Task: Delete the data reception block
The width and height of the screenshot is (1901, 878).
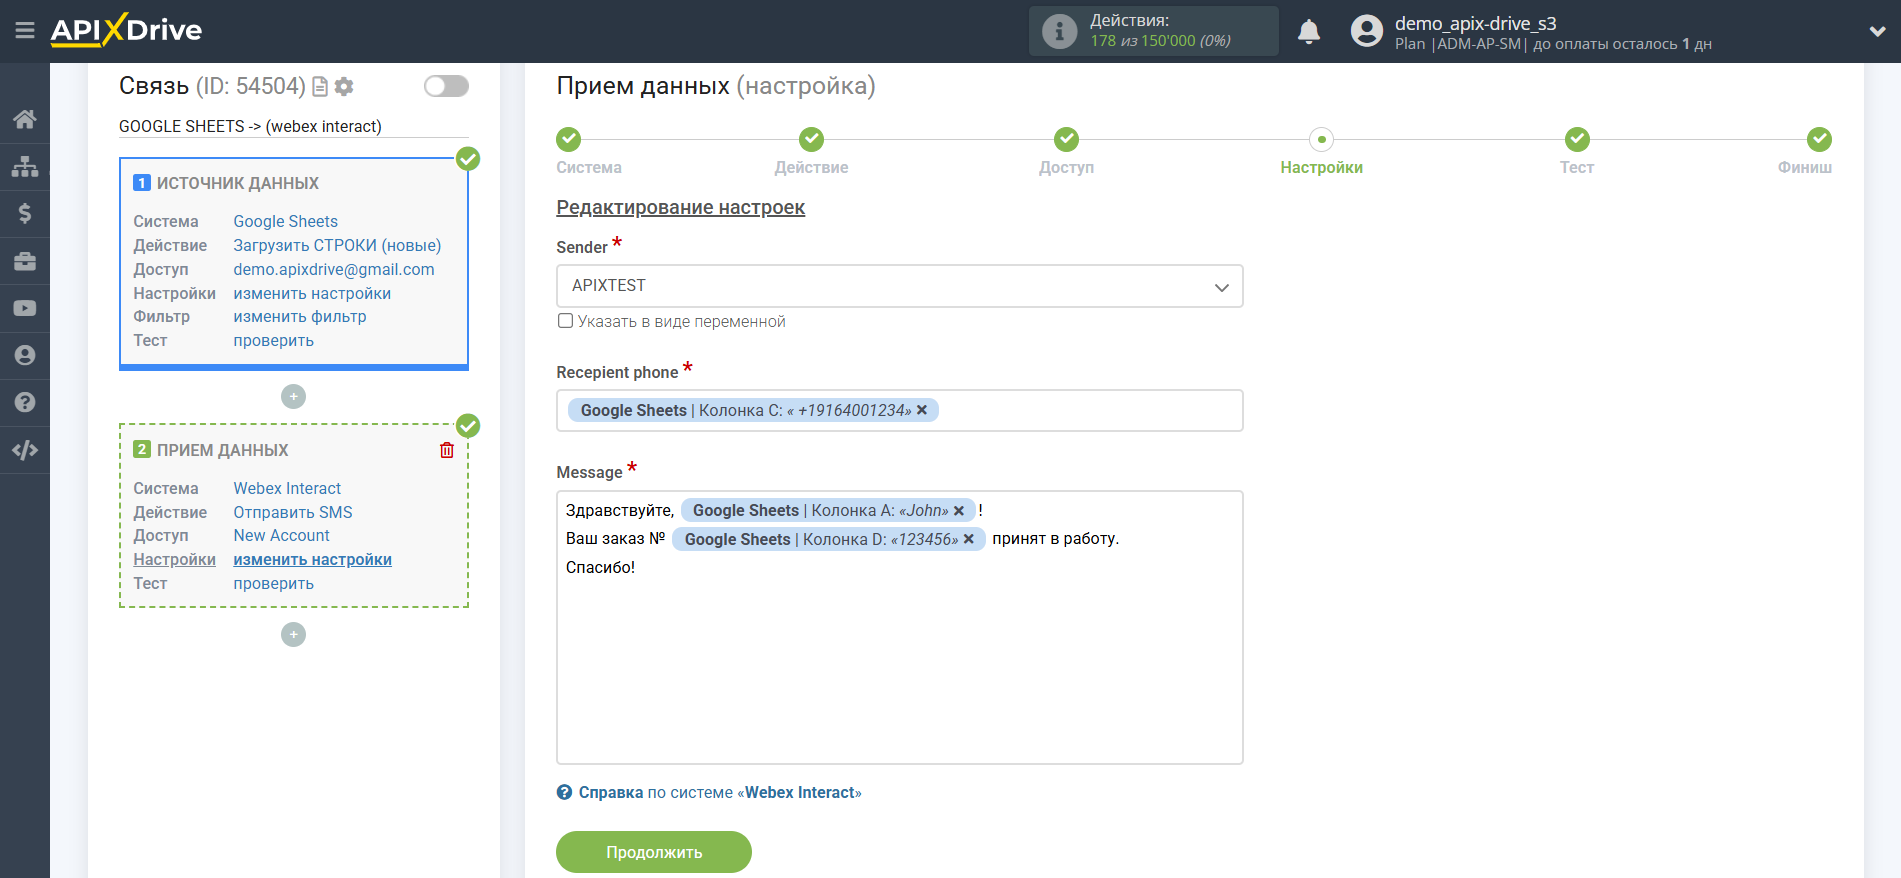Action: [447, 450]
